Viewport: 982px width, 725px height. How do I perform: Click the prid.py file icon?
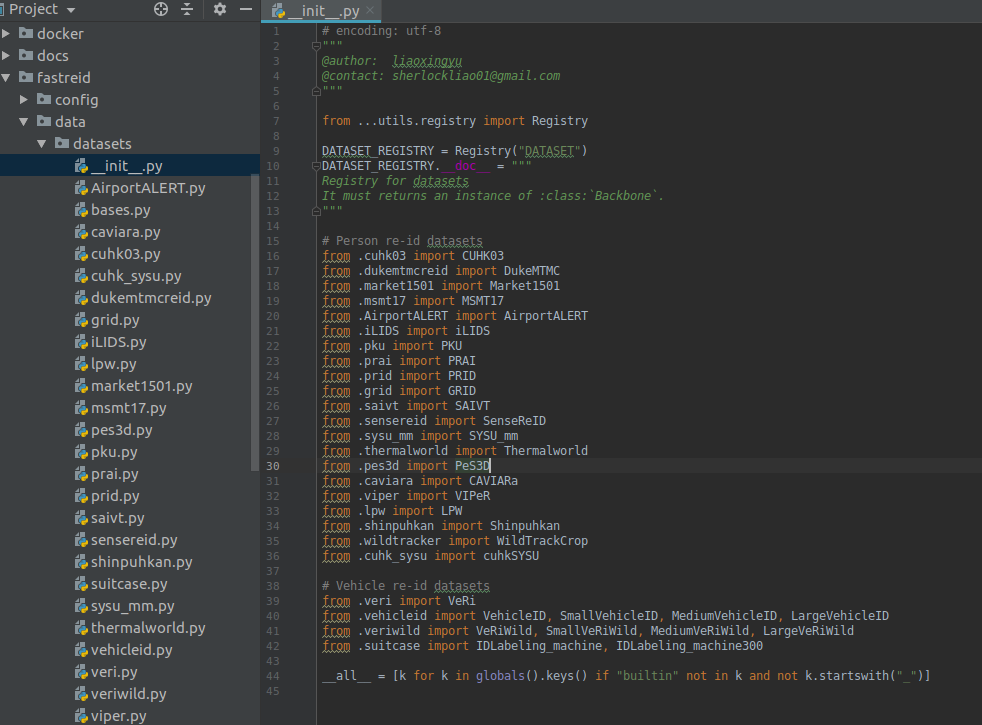(x=81, y=496)
